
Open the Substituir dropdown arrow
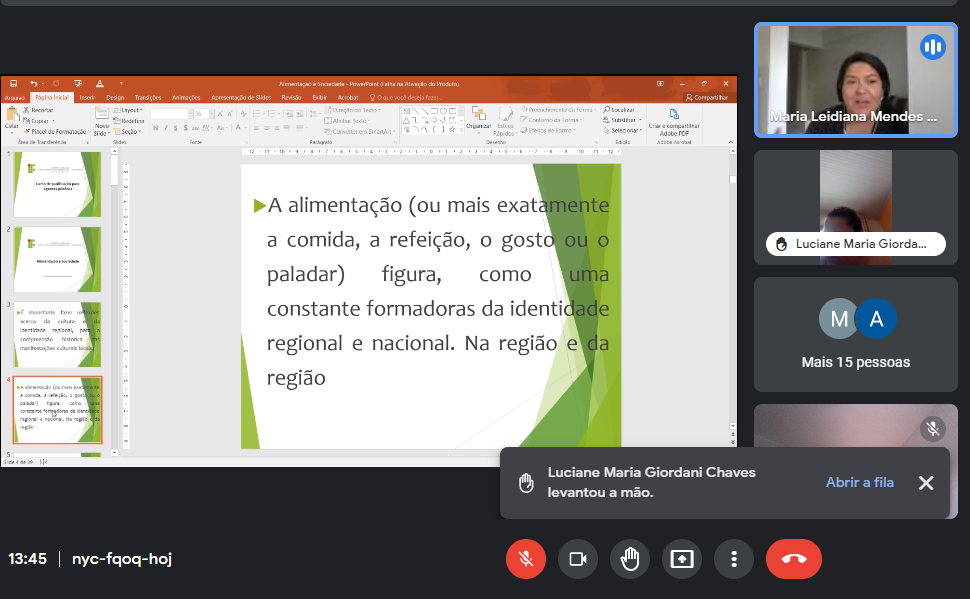pos(639,120)
